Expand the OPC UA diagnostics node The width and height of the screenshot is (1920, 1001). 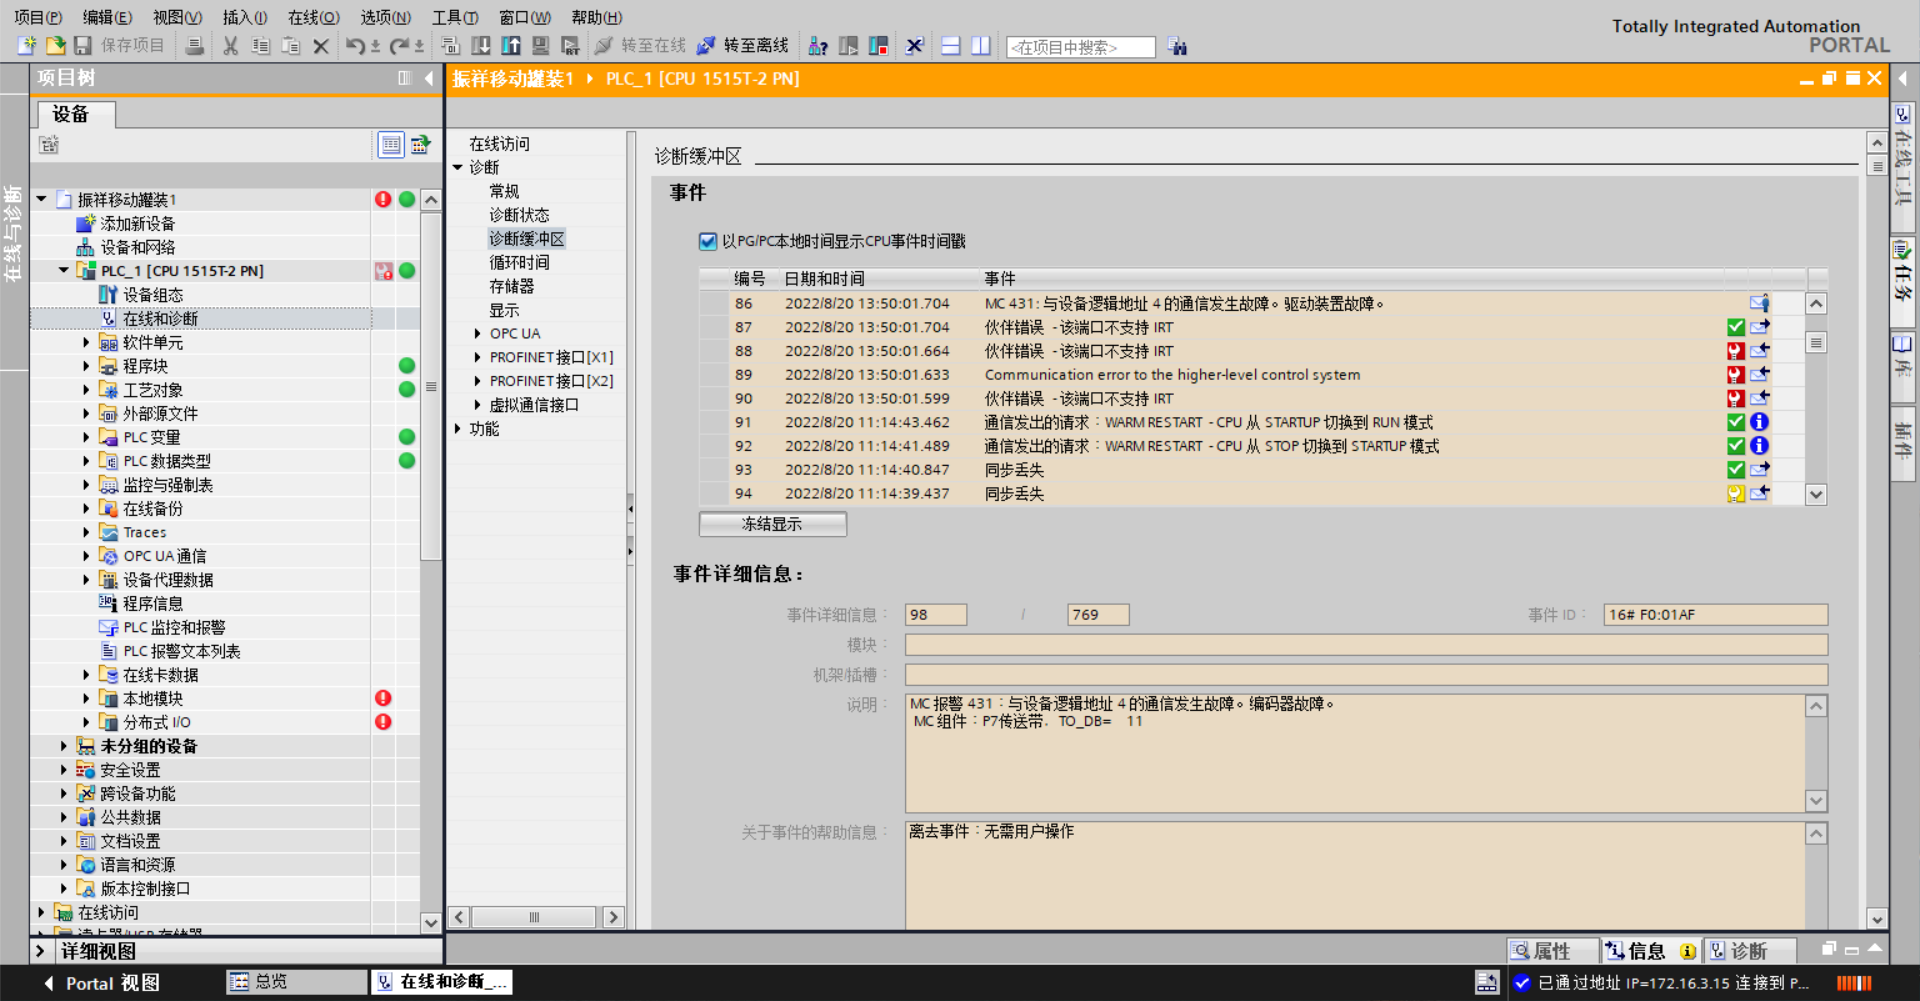coord(477,333)
